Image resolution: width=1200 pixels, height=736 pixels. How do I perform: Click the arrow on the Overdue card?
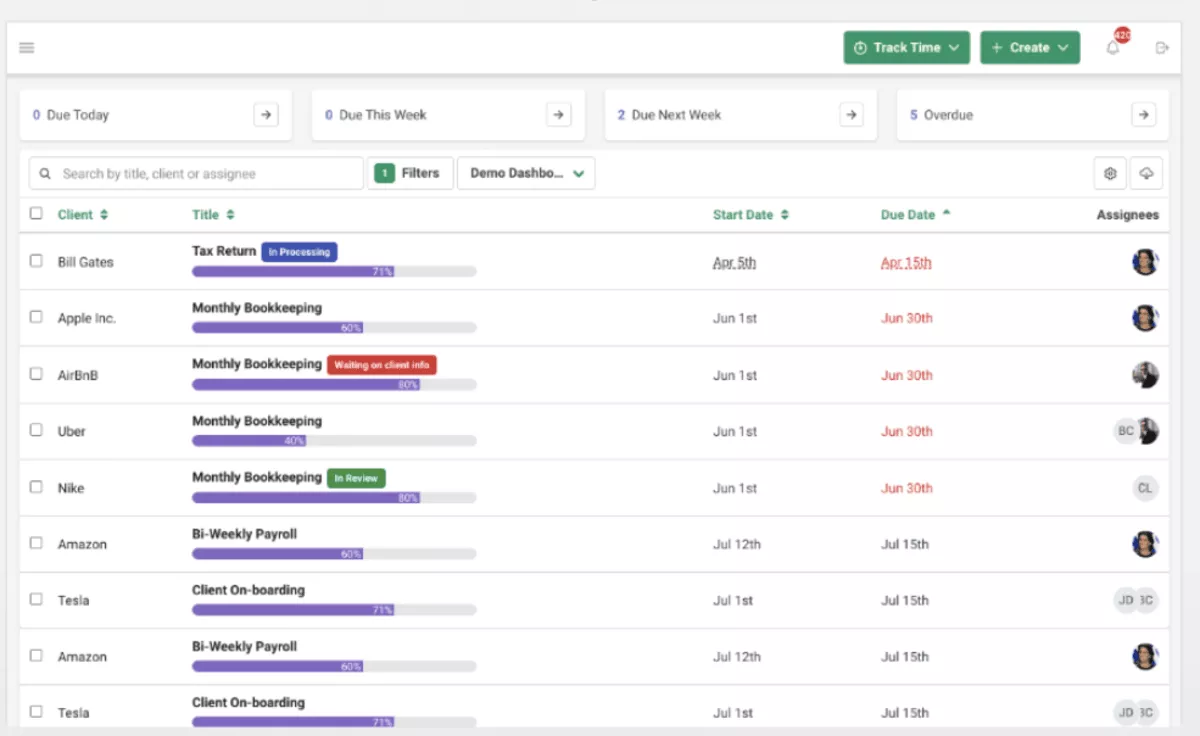tap(1144, 114)
